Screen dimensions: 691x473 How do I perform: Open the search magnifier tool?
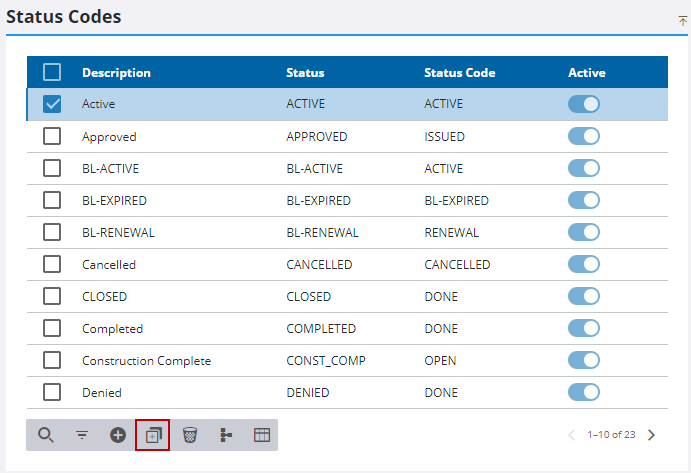point(46,435)
